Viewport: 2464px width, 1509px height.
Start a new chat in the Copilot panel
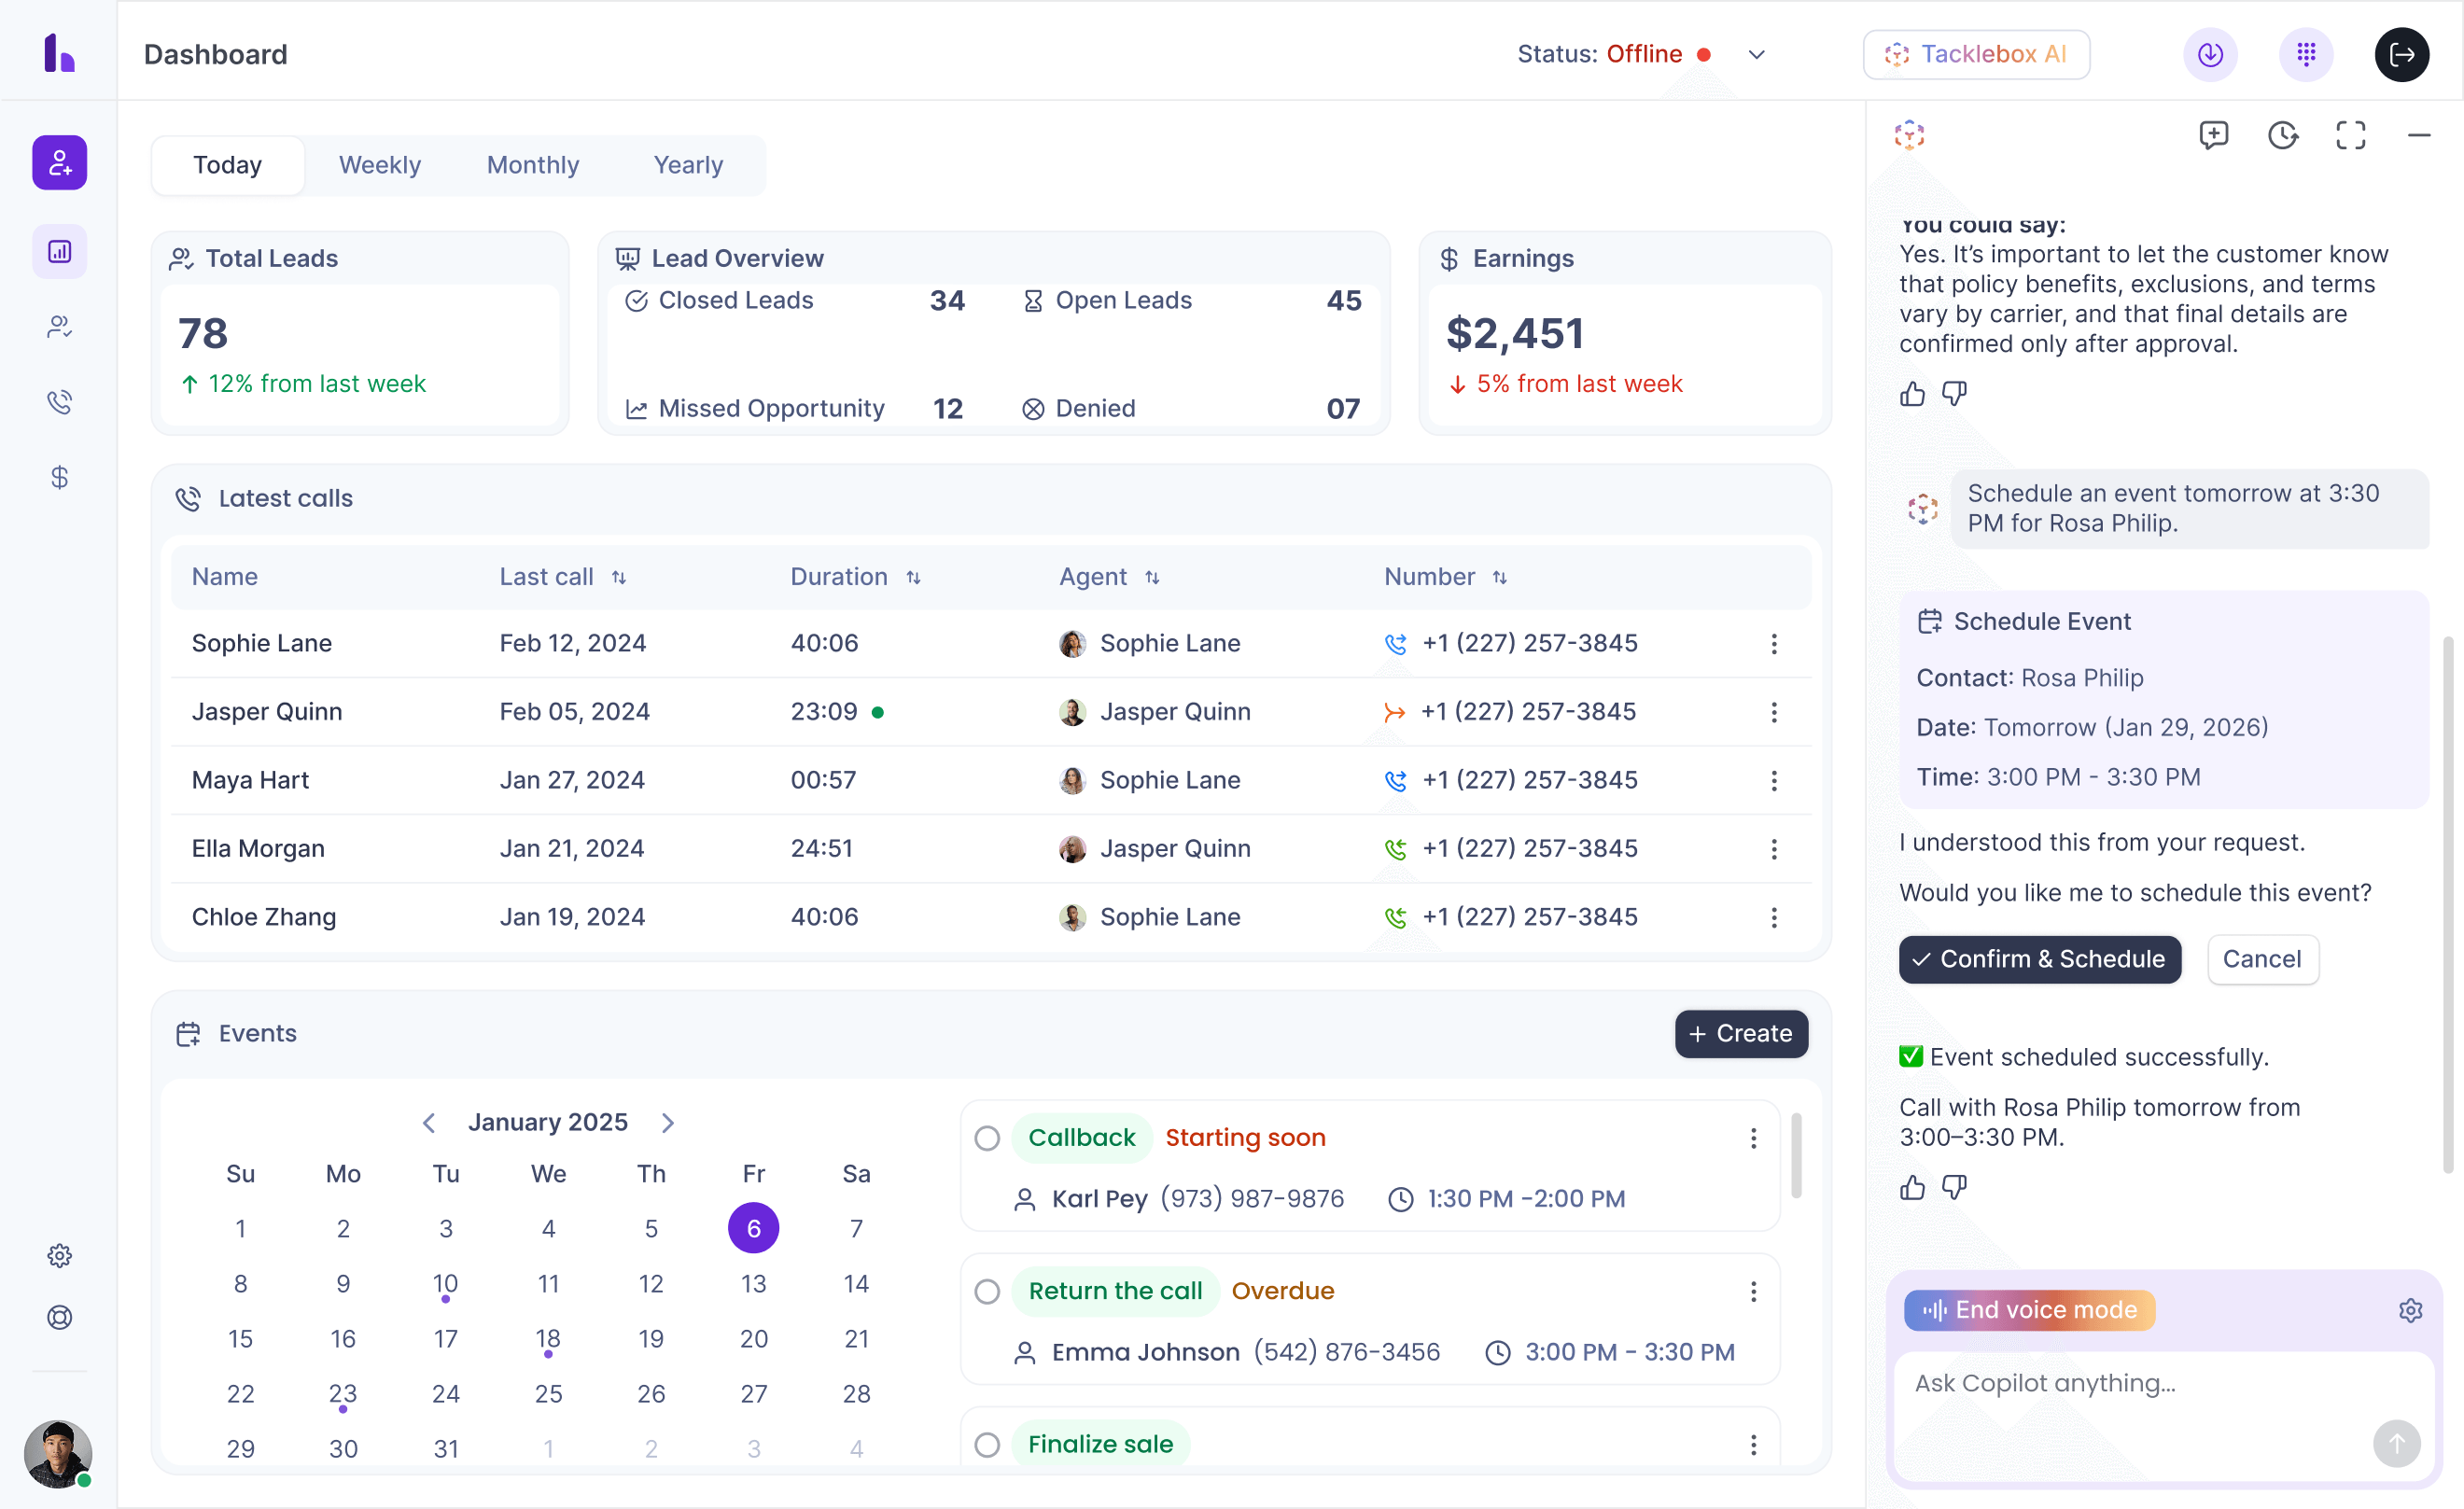click(2214, 135)
